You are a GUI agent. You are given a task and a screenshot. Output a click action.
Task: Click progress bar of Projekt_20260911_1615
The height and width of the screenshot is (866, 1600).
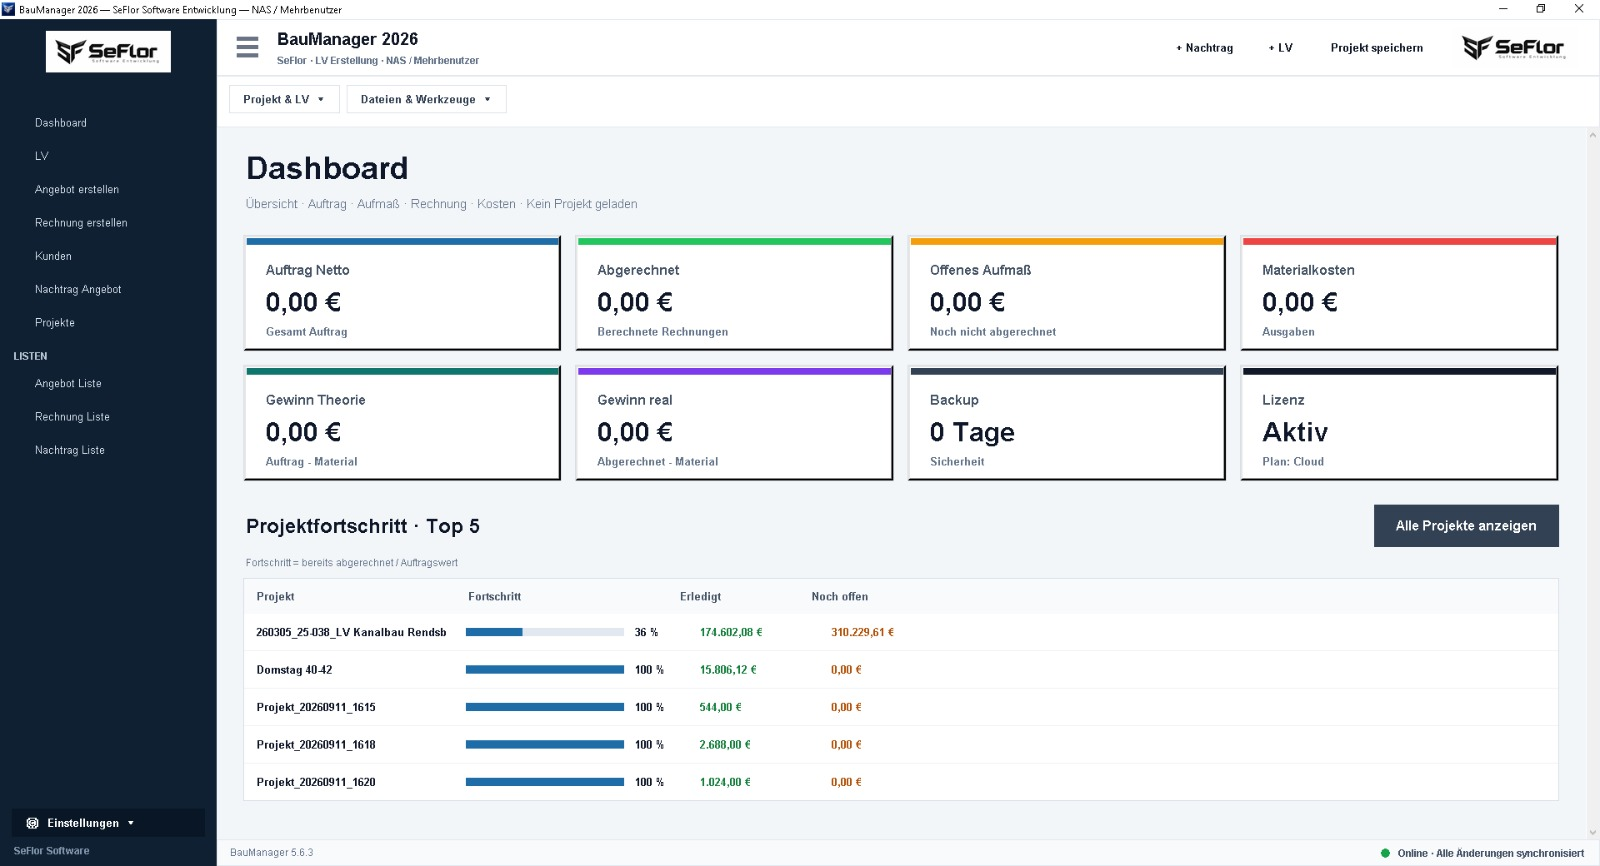pyautogui.click(x=545, y=707)
